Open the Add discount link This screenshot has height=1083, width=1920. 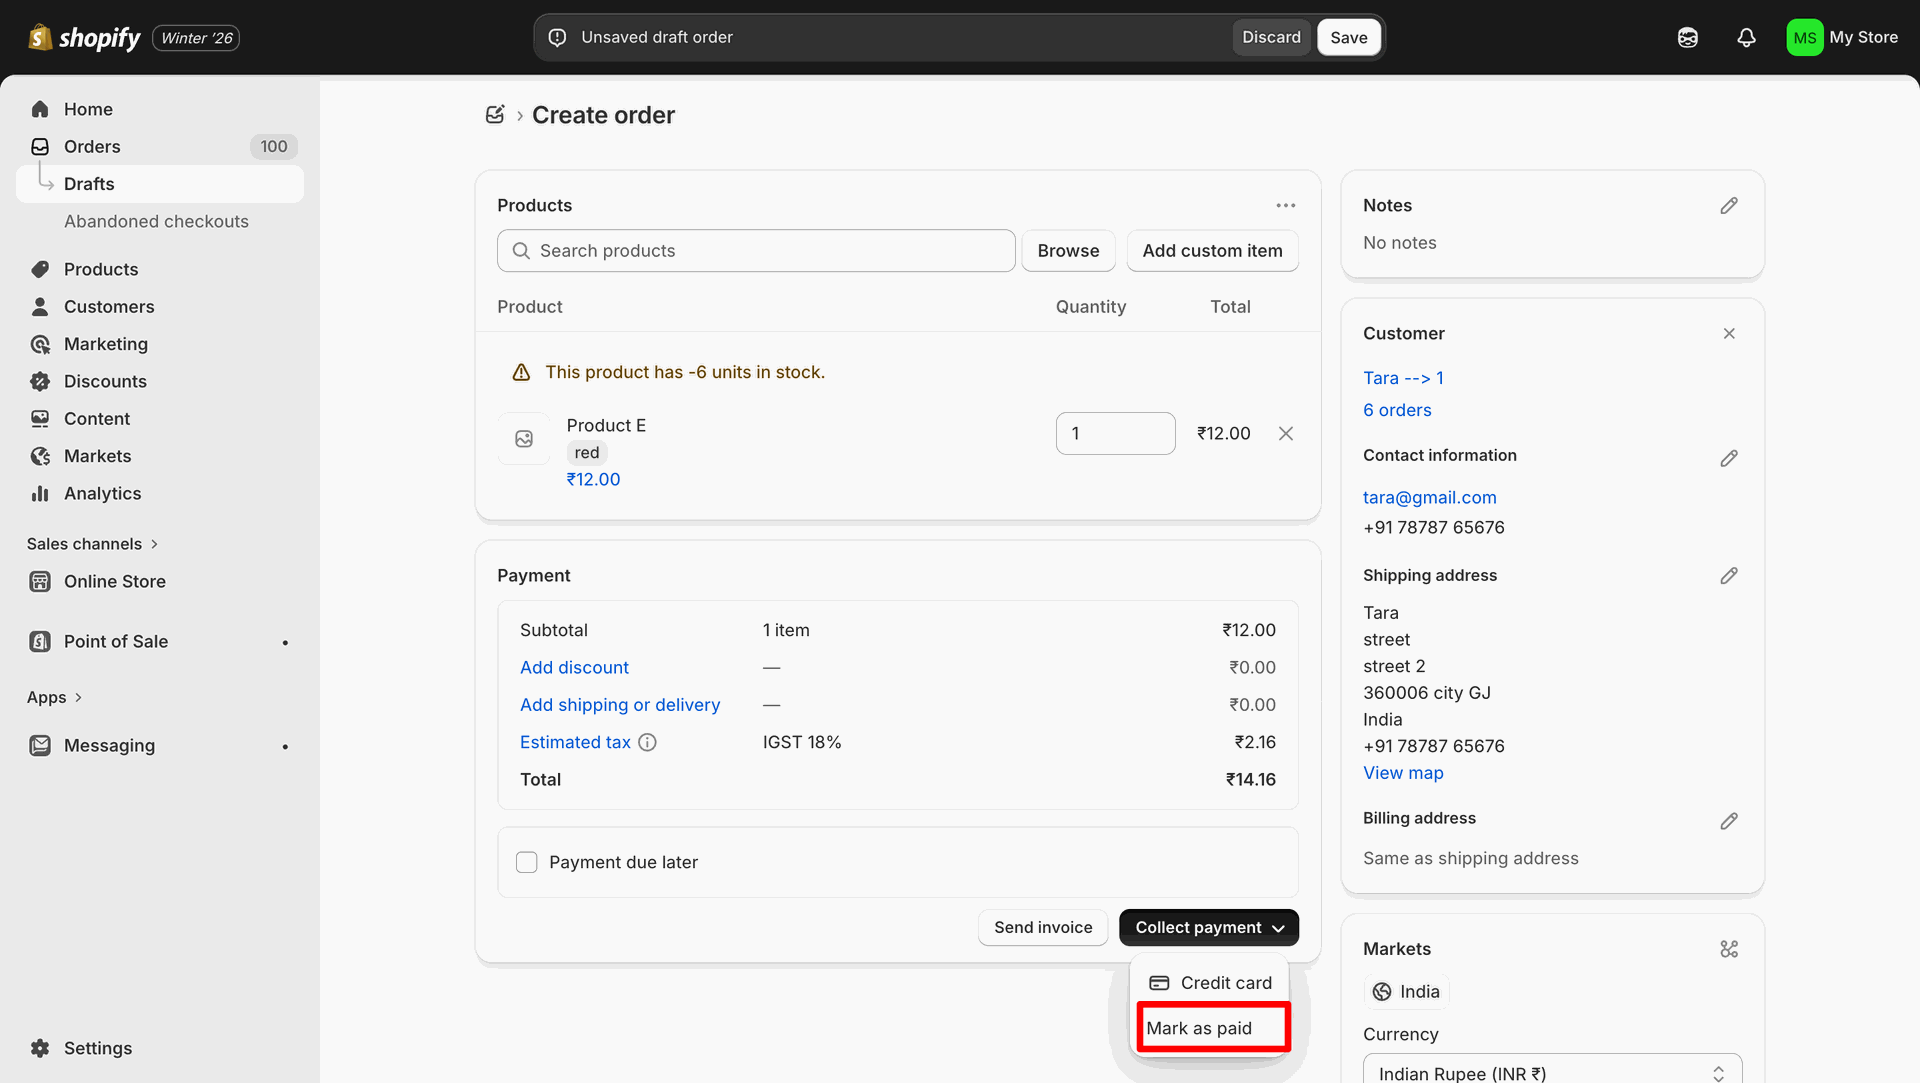[574, 667]
